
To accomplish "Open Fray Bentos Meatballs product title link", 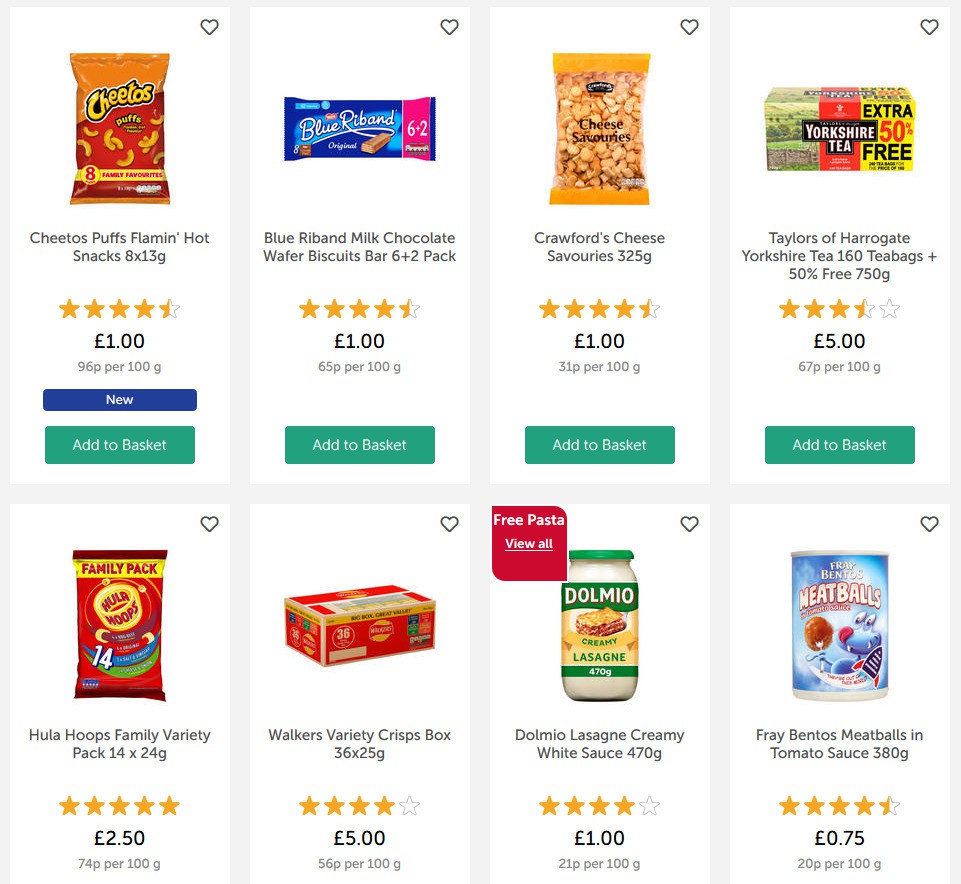I will (x=840, y=744).
